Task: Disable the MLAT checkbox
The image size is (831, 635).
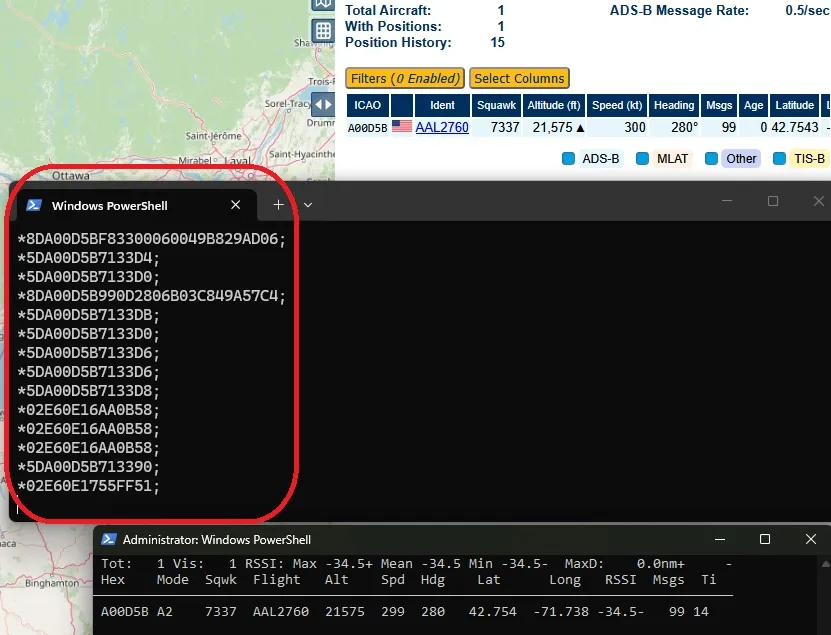Action: [641, 158]
